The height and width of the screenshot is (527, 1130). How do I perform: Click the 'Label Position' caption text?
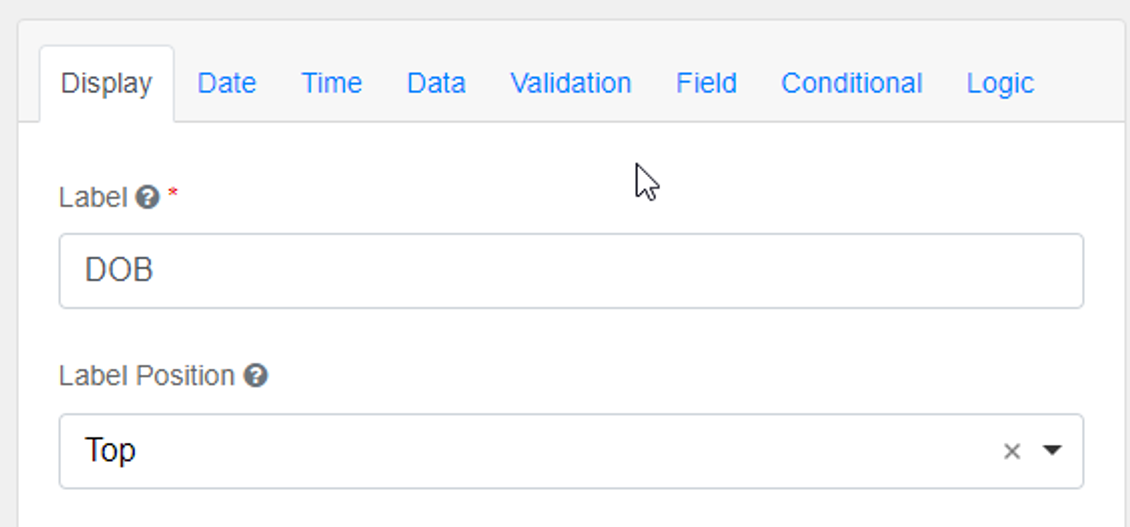pyautogui.click(x=146, y=376)
